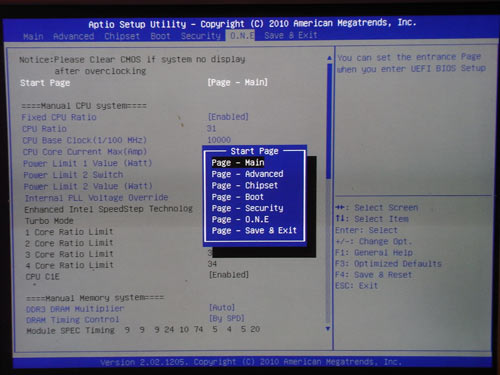This screenshot has width=500, height=375.
Task: Select DDR3 DRAM Multiplier setting
Action: [75, 309]
